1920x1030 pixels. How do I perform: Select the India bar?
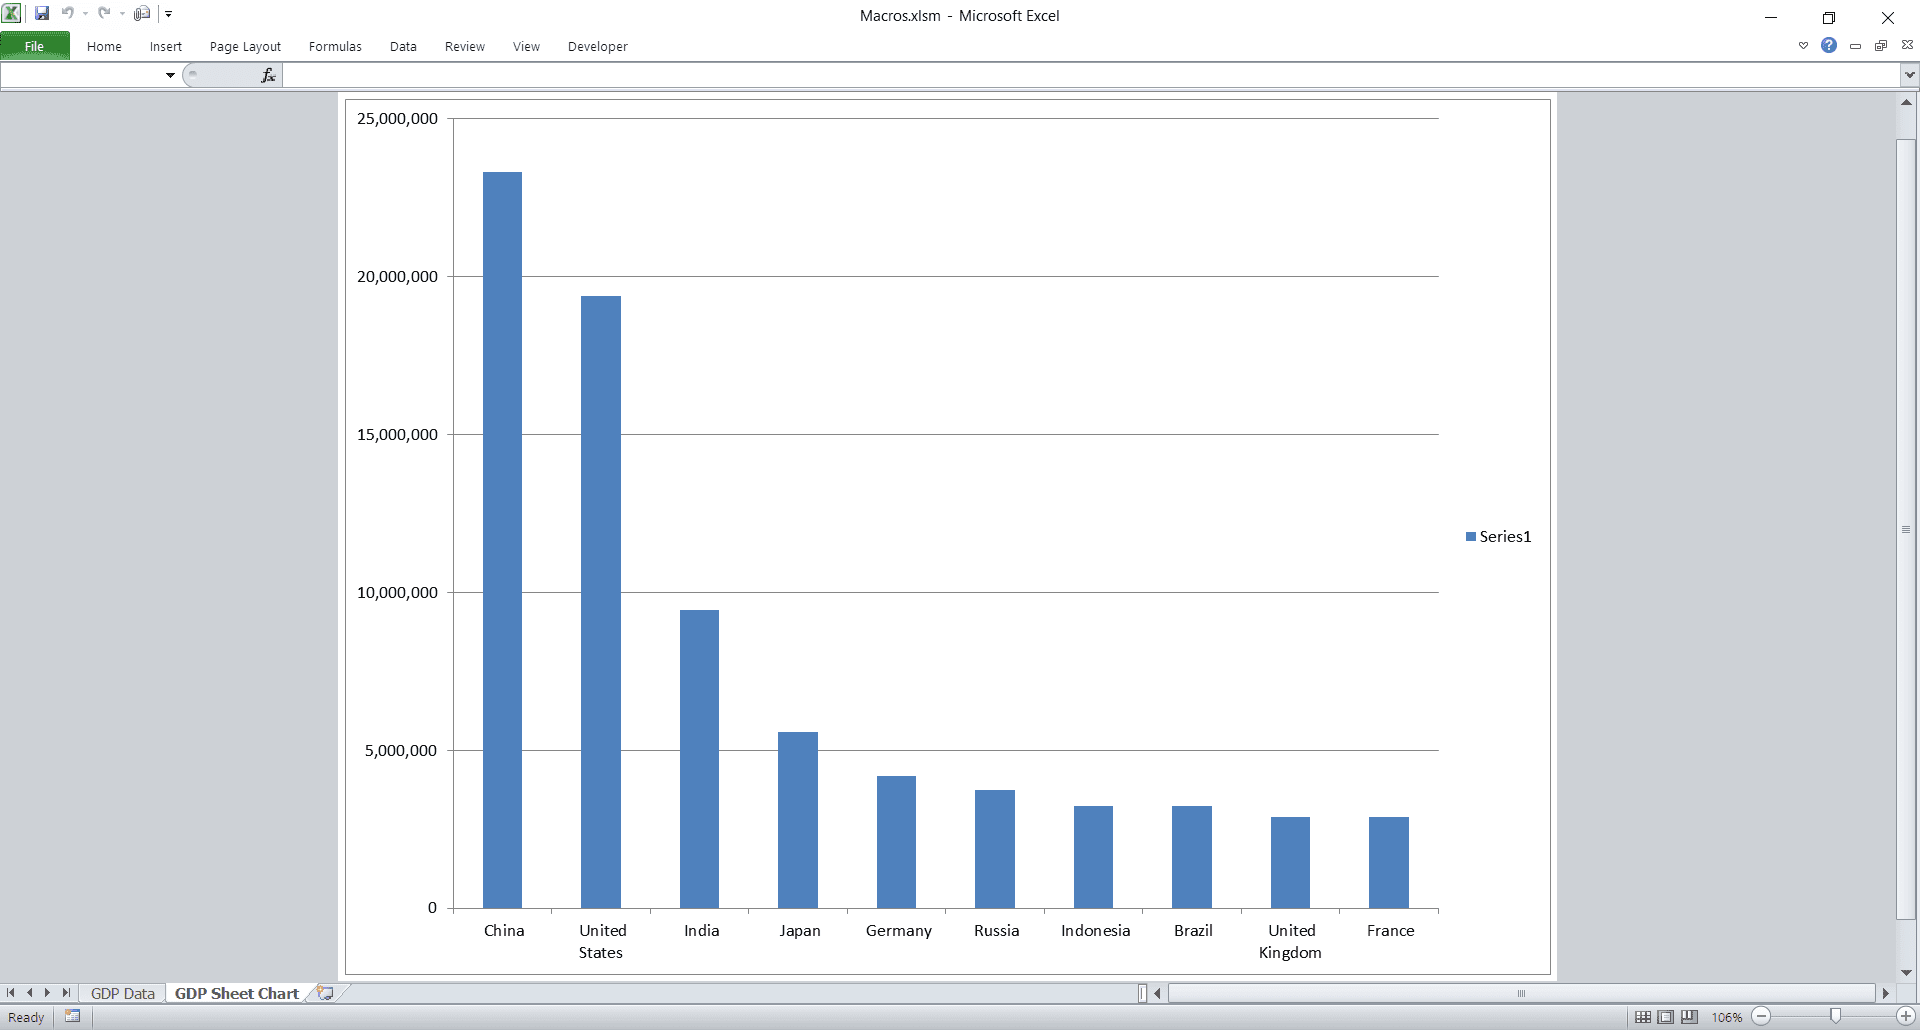click(x=699, y=759)
